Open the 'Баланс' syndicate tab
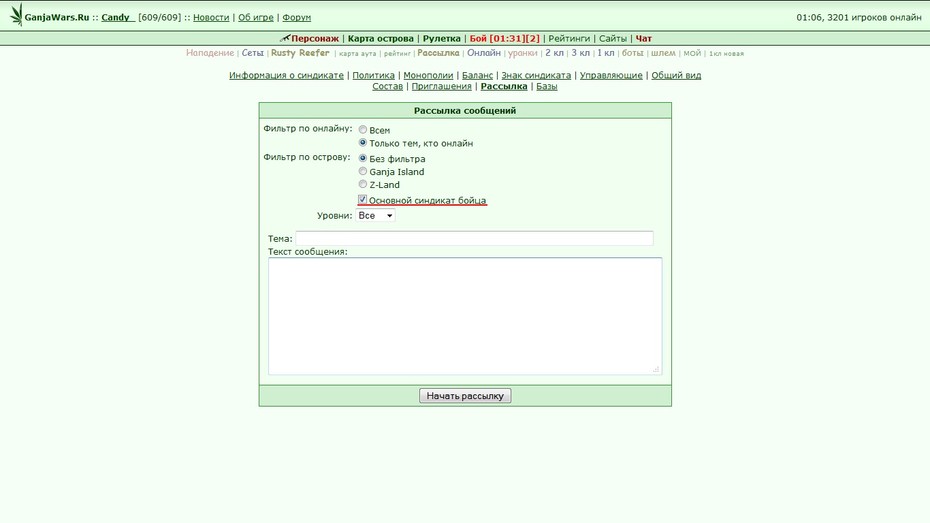 click(x=477, y=75)
